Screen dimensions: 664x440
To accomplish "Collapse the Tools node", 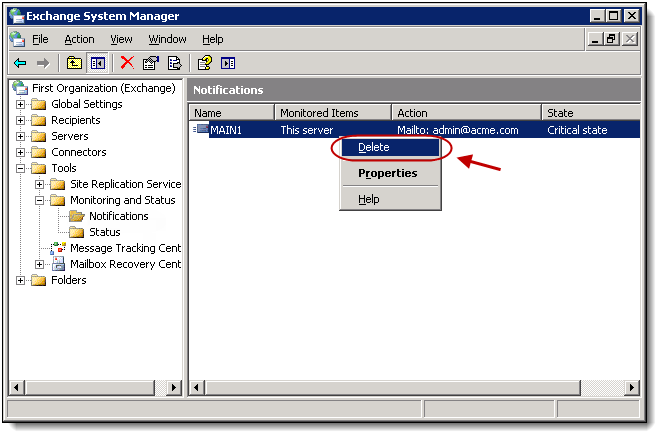I will [20, 169].
